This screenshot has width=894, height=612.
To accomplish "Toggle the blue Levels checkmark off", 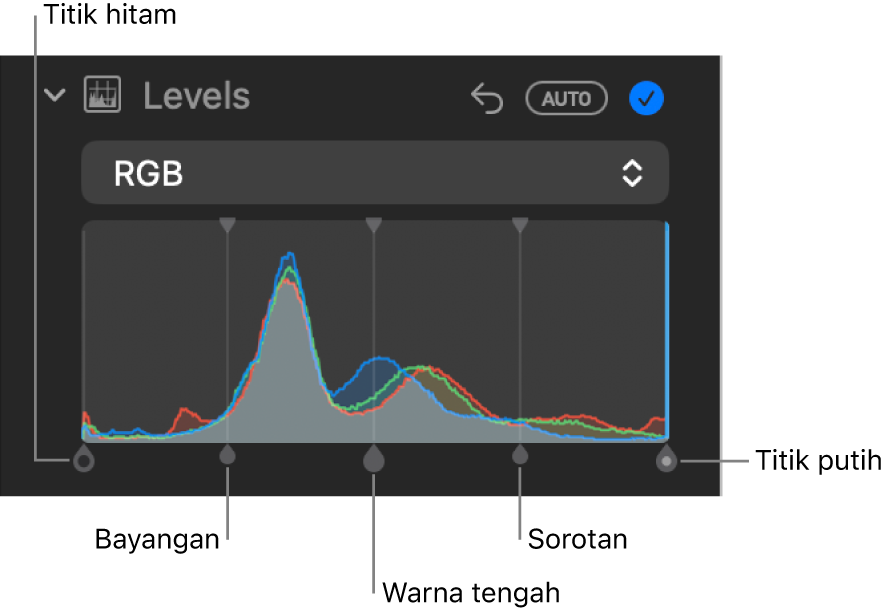I will click(x=647, y=98).
